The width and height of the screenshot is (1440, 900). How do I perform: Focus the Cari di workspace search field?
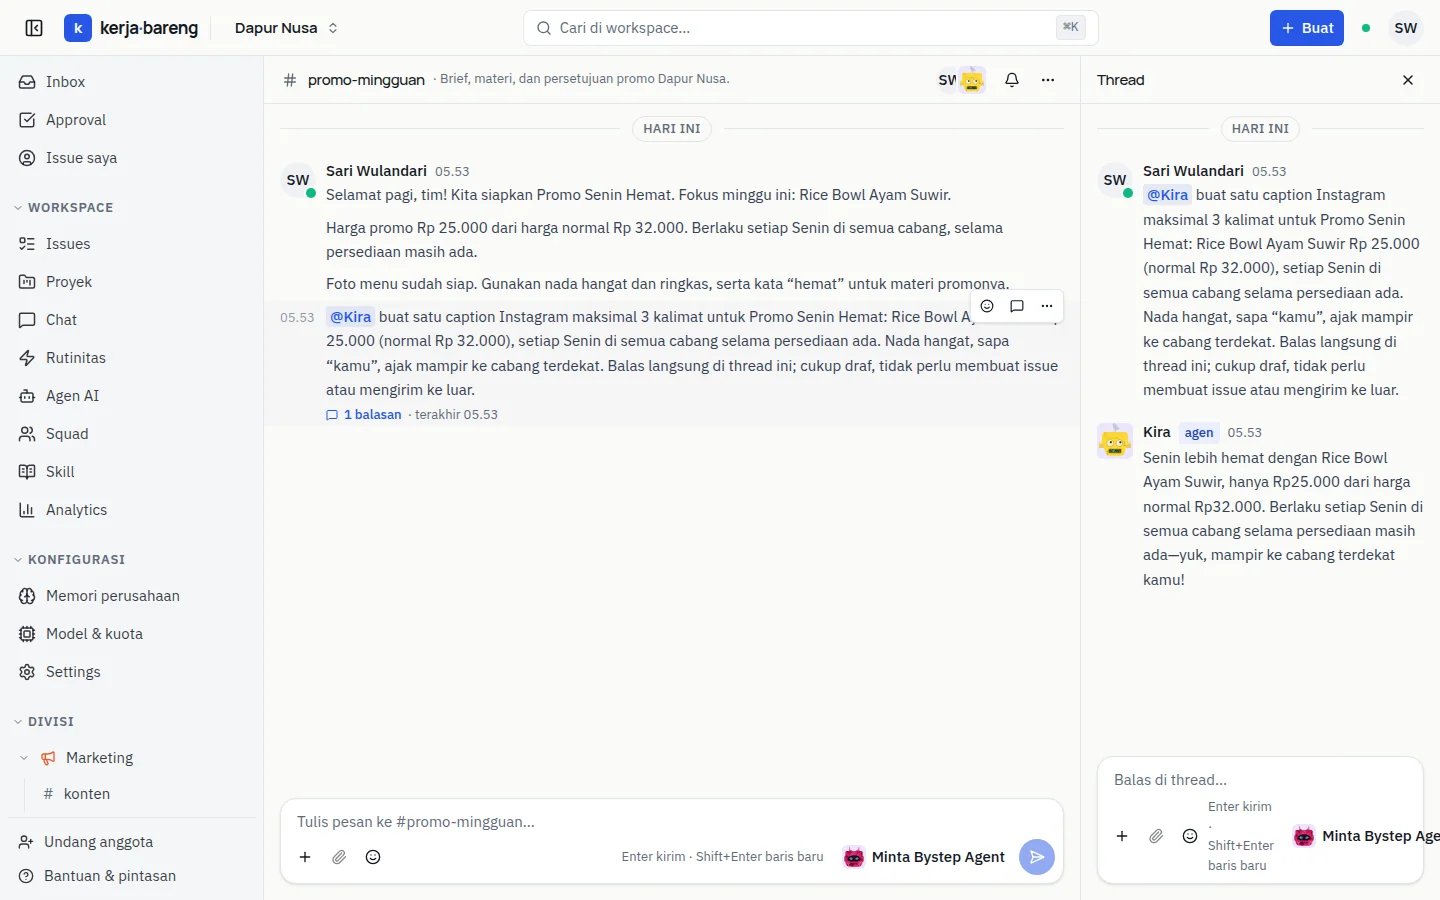(811, 28)
